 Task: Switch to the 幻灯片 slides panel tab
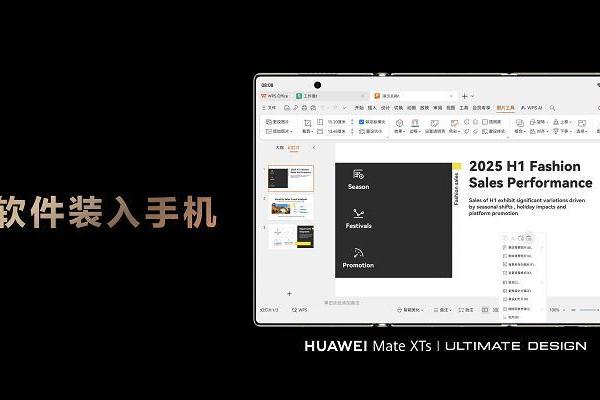[x=293, y=148]
